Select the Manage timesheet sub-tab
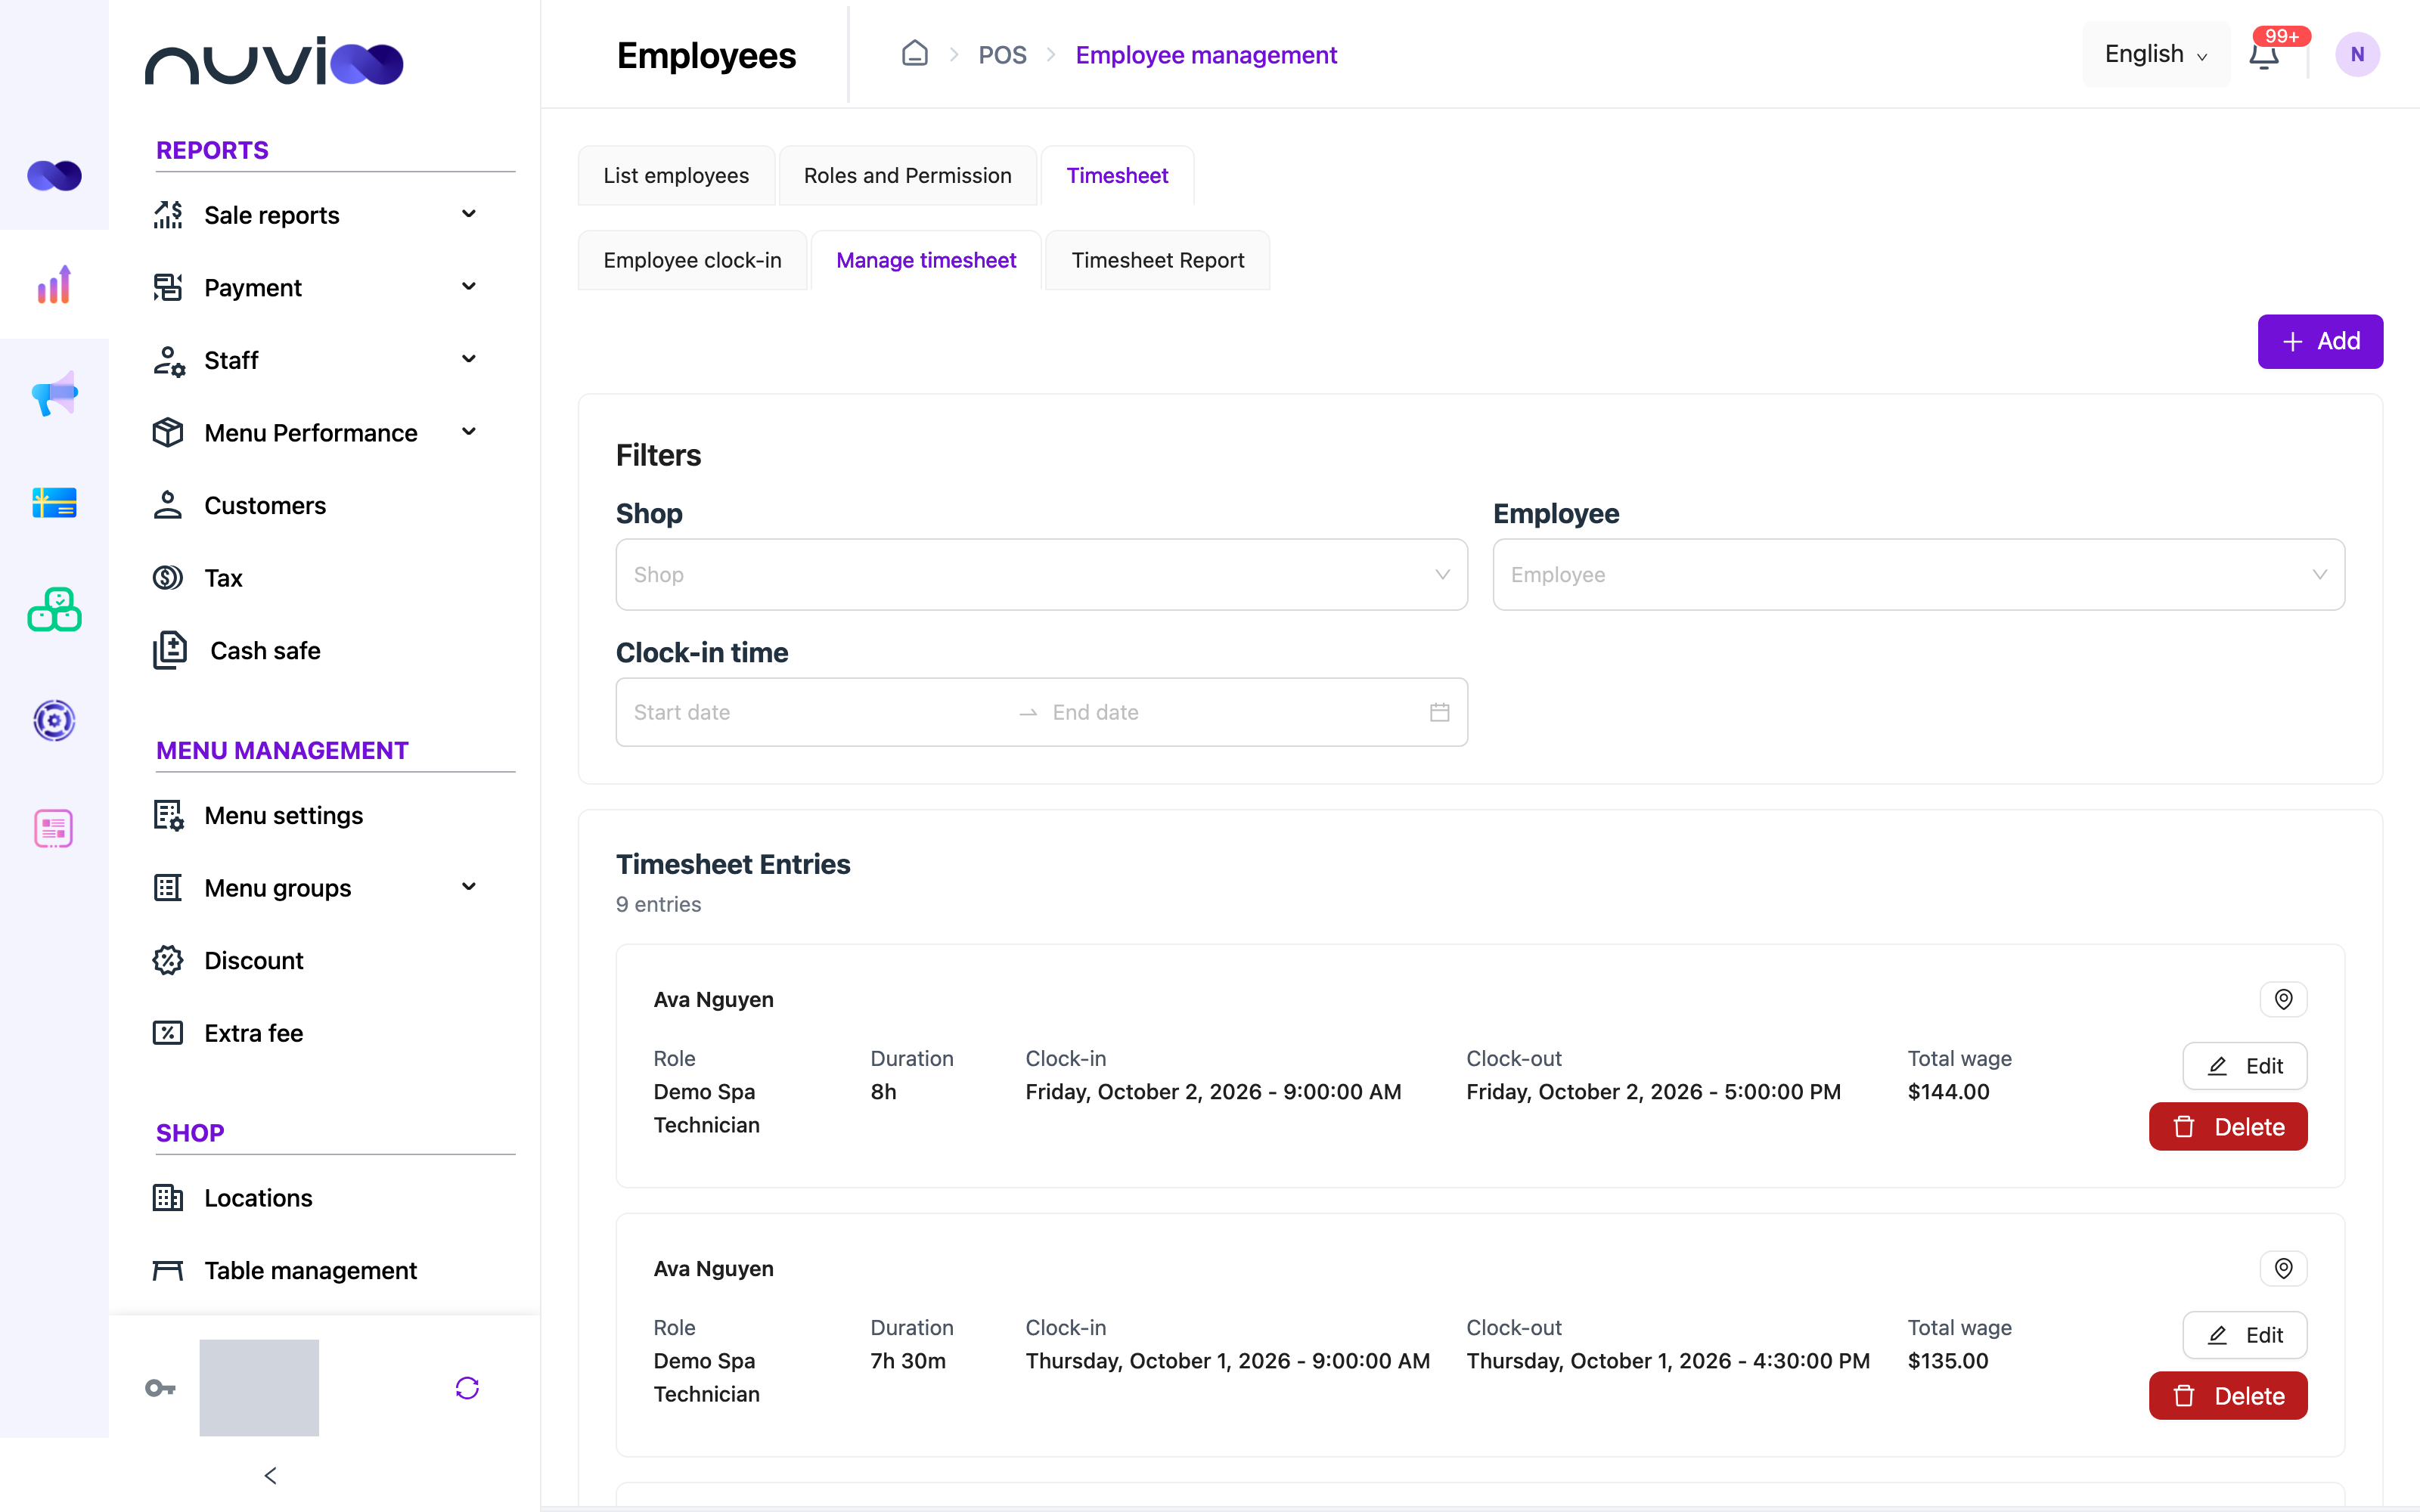Screen dimensions: 2420x1512 (x=926, y=260)
